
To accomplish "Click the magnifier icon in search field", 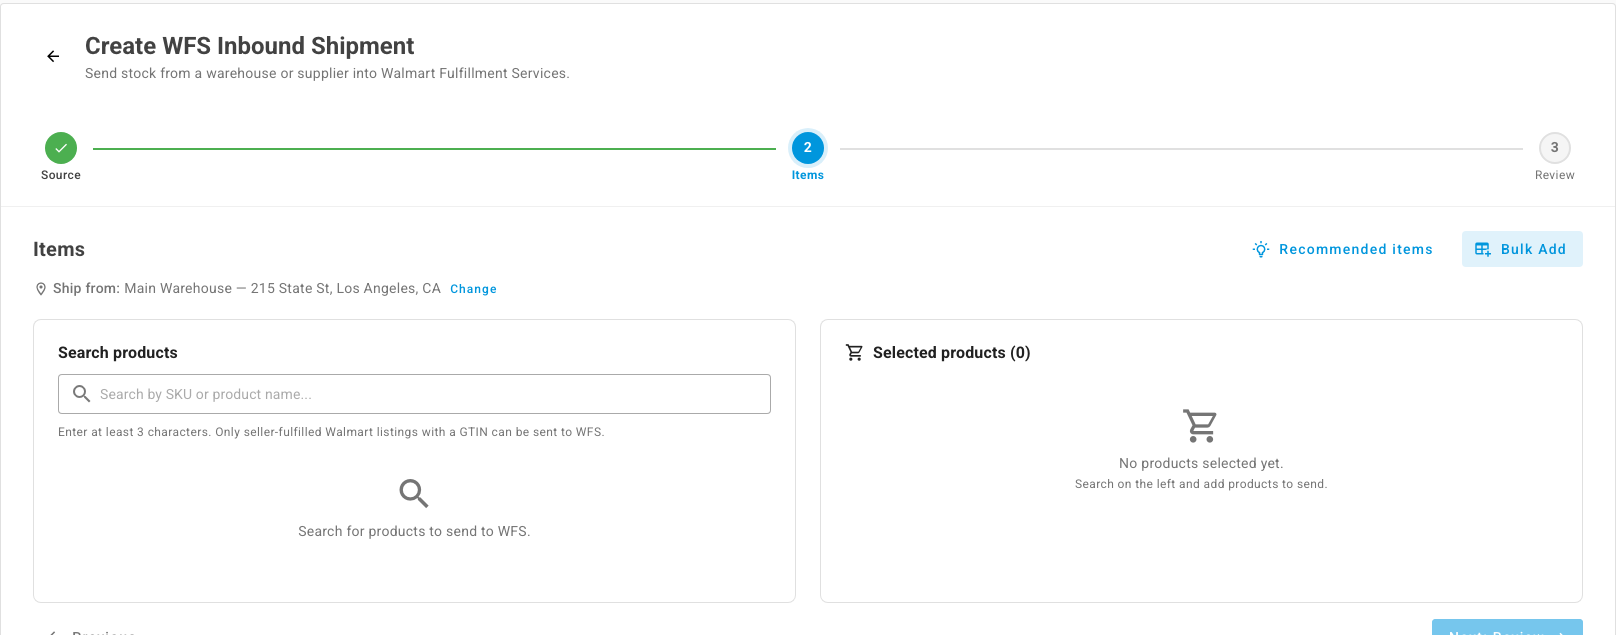I will pyautogui.click(x=82, y=394).
